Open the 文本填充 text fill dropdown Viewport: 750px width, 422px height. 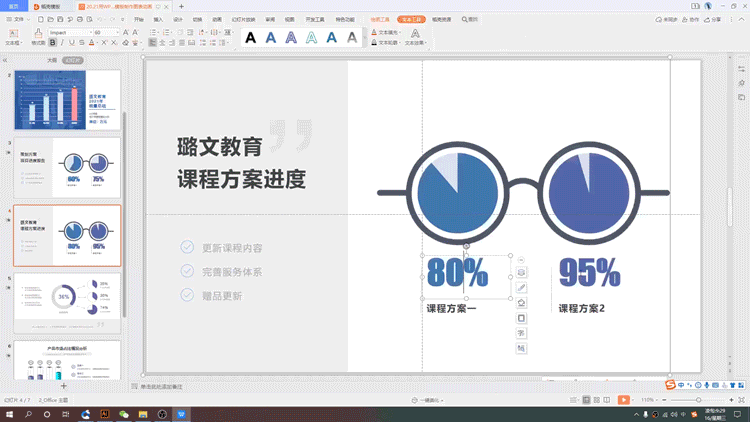[386, 33]
